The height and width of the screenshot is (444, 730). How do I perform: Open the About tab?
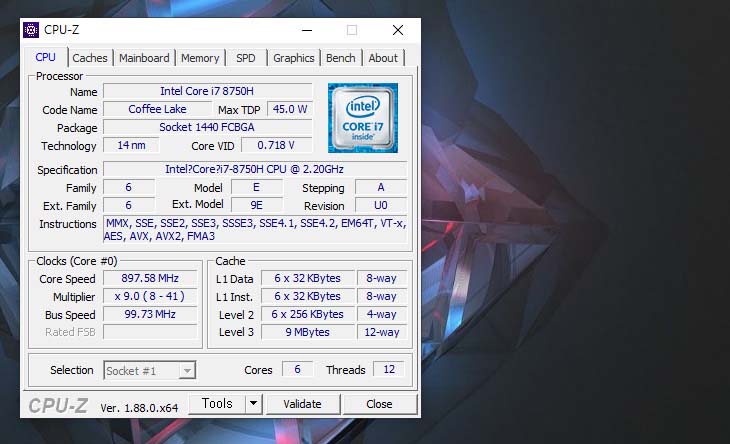point(383,58)
